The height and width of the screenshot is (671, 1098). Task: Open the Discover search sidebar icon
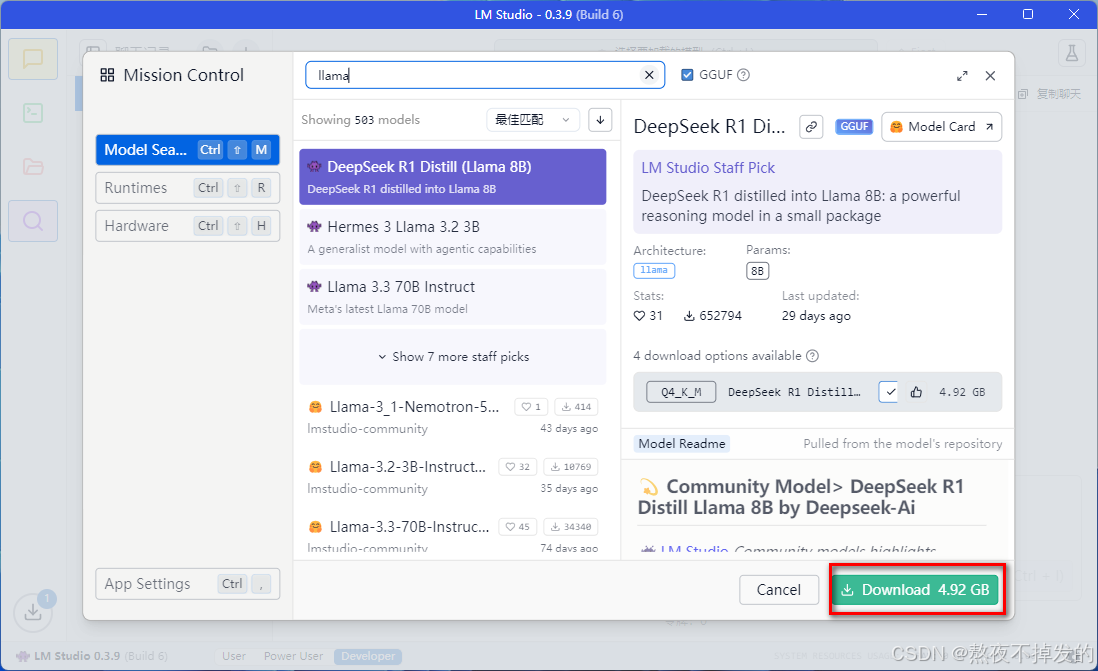point(33,221)
